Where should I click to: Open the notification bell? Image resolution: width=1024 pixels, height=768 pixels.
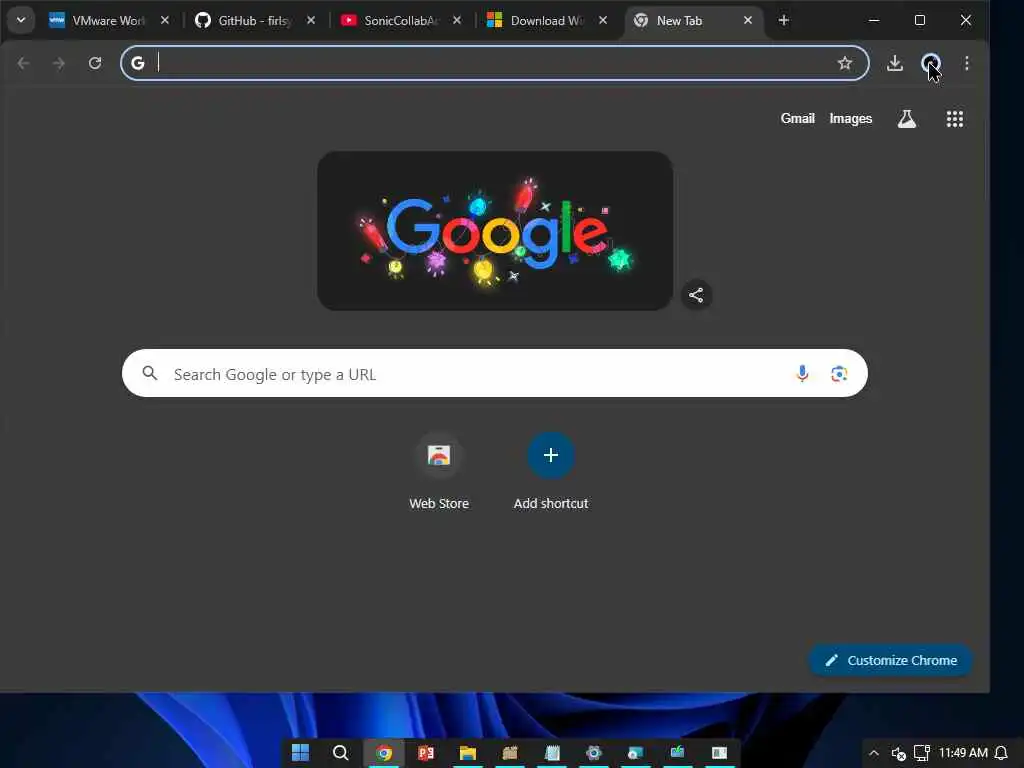pos(1001,753)
